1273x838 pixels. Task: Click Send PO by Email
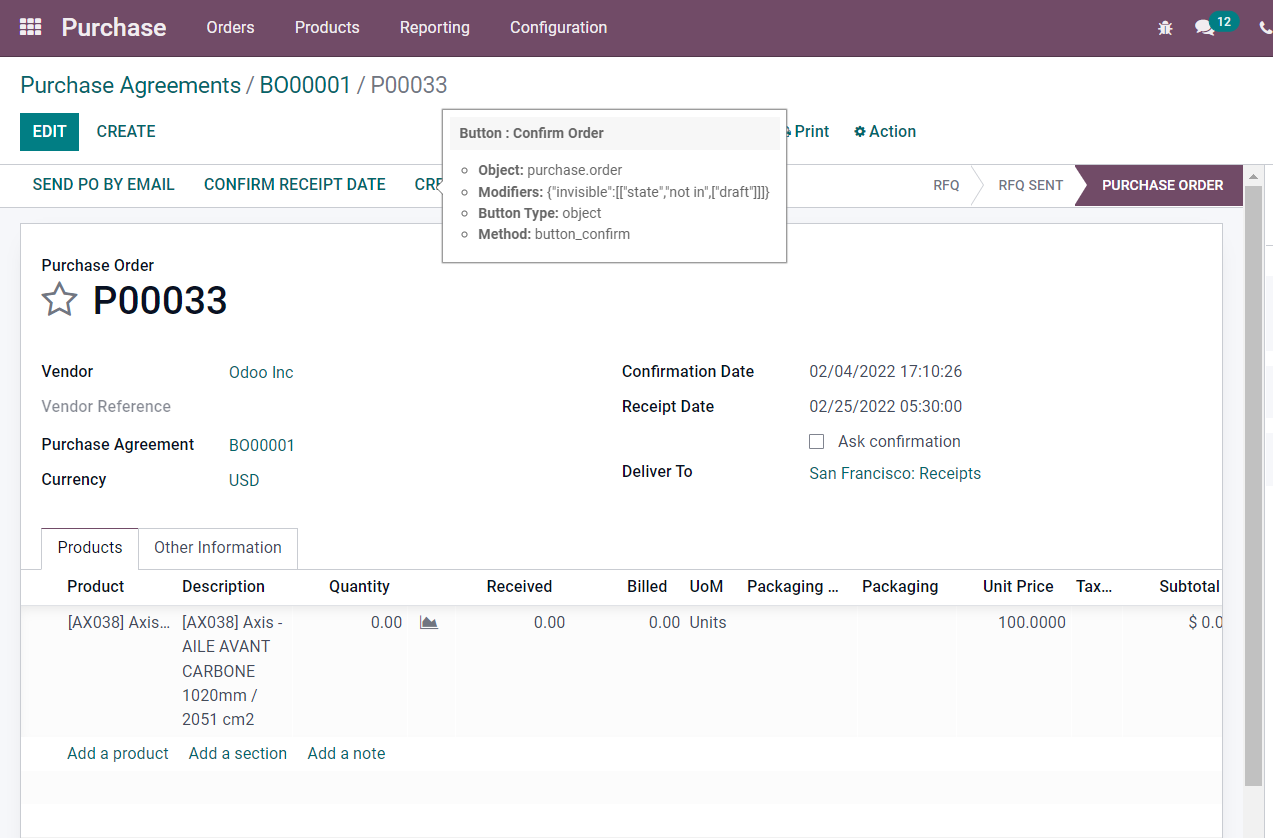pos(103,184)
